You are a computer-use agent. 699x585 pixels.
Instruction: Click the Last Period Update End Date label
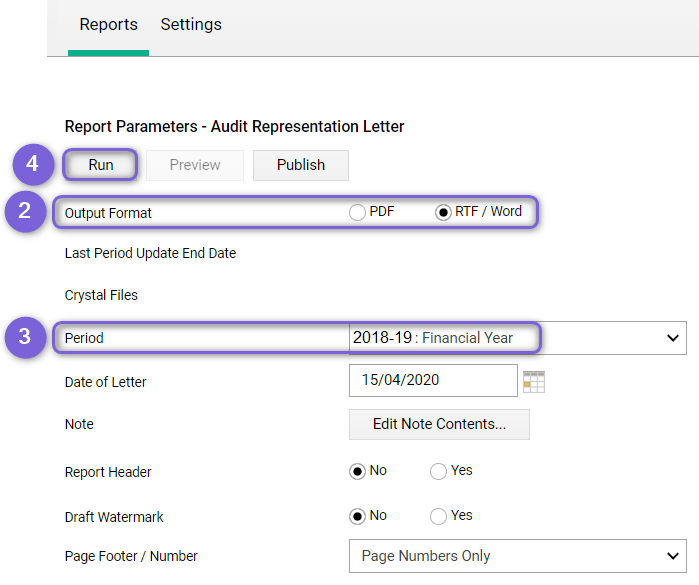150,253
